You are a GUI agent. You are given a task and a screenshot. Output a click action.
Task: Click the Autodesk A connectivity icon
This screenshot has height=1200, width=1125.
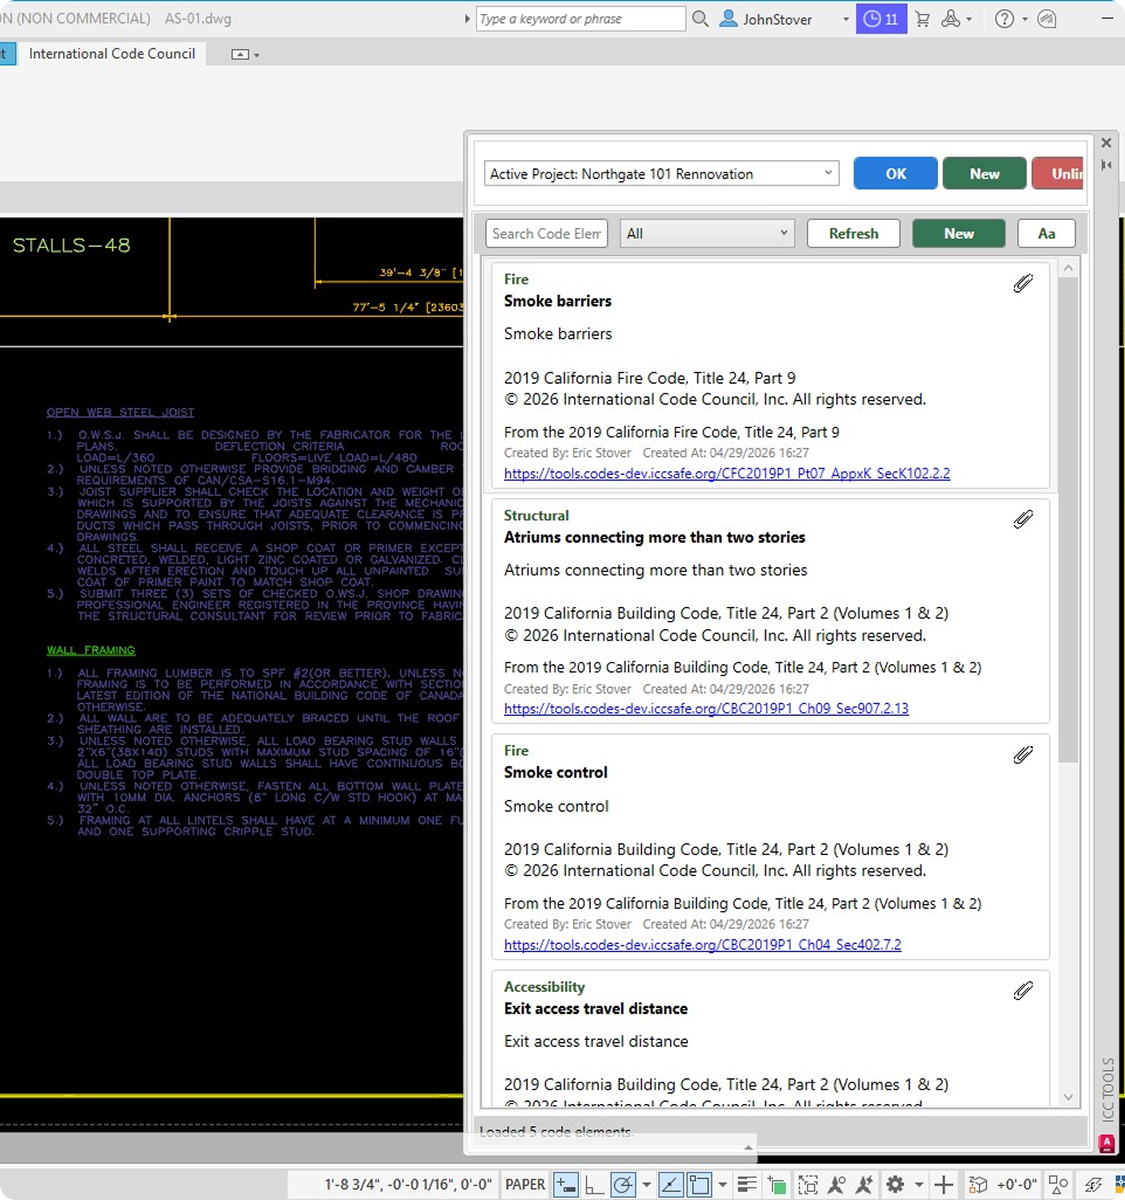point(951,19)
